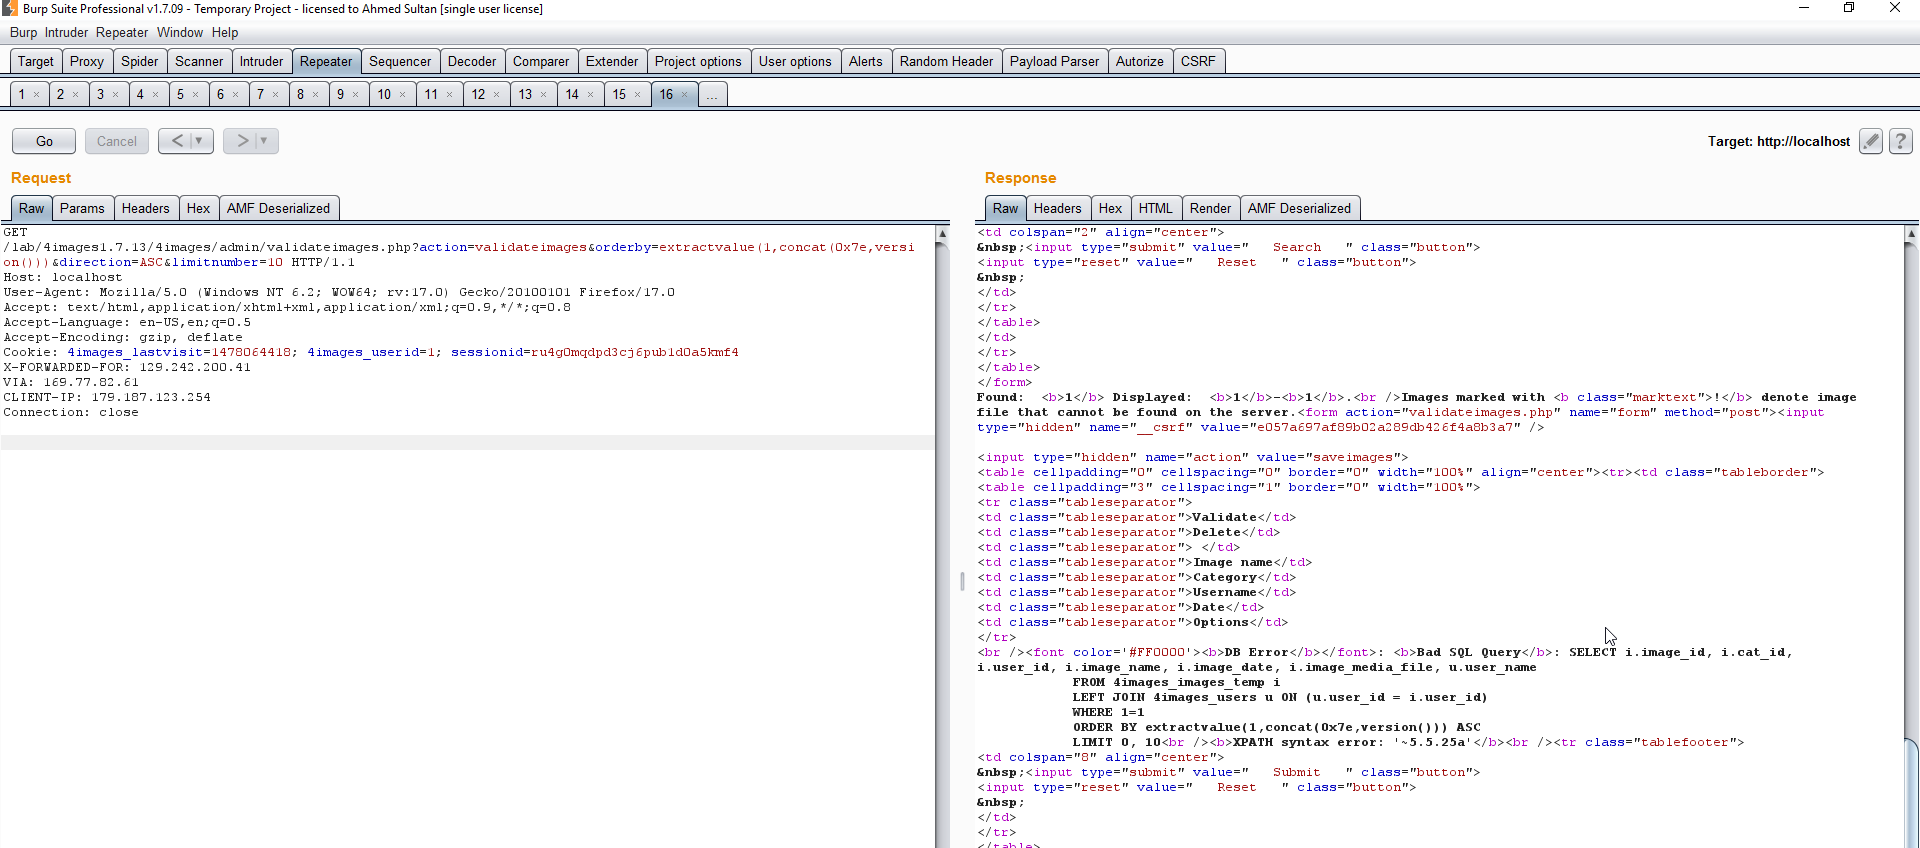Show request Params view
Image resolution: width=1920 pixels, height=848 pixels.
pyautogui.click(x=82, y=208)
